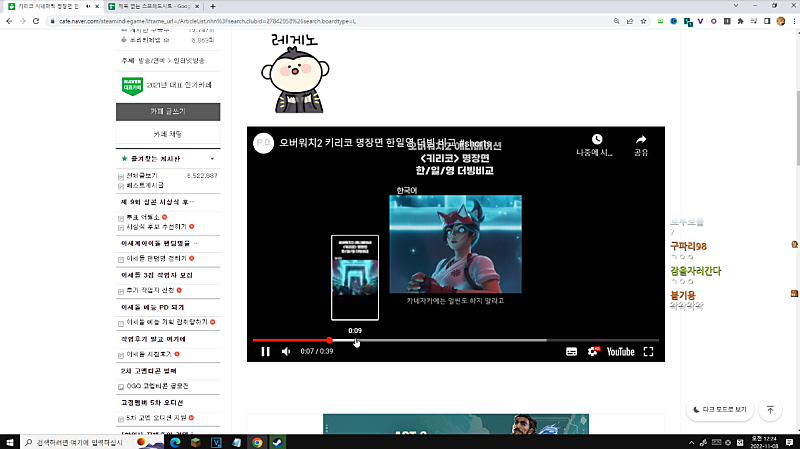Open the 5차 고멤 오디션 지원 board
Image resolution: width=800 pixels, height=449 pixels.
click(156, 418)
